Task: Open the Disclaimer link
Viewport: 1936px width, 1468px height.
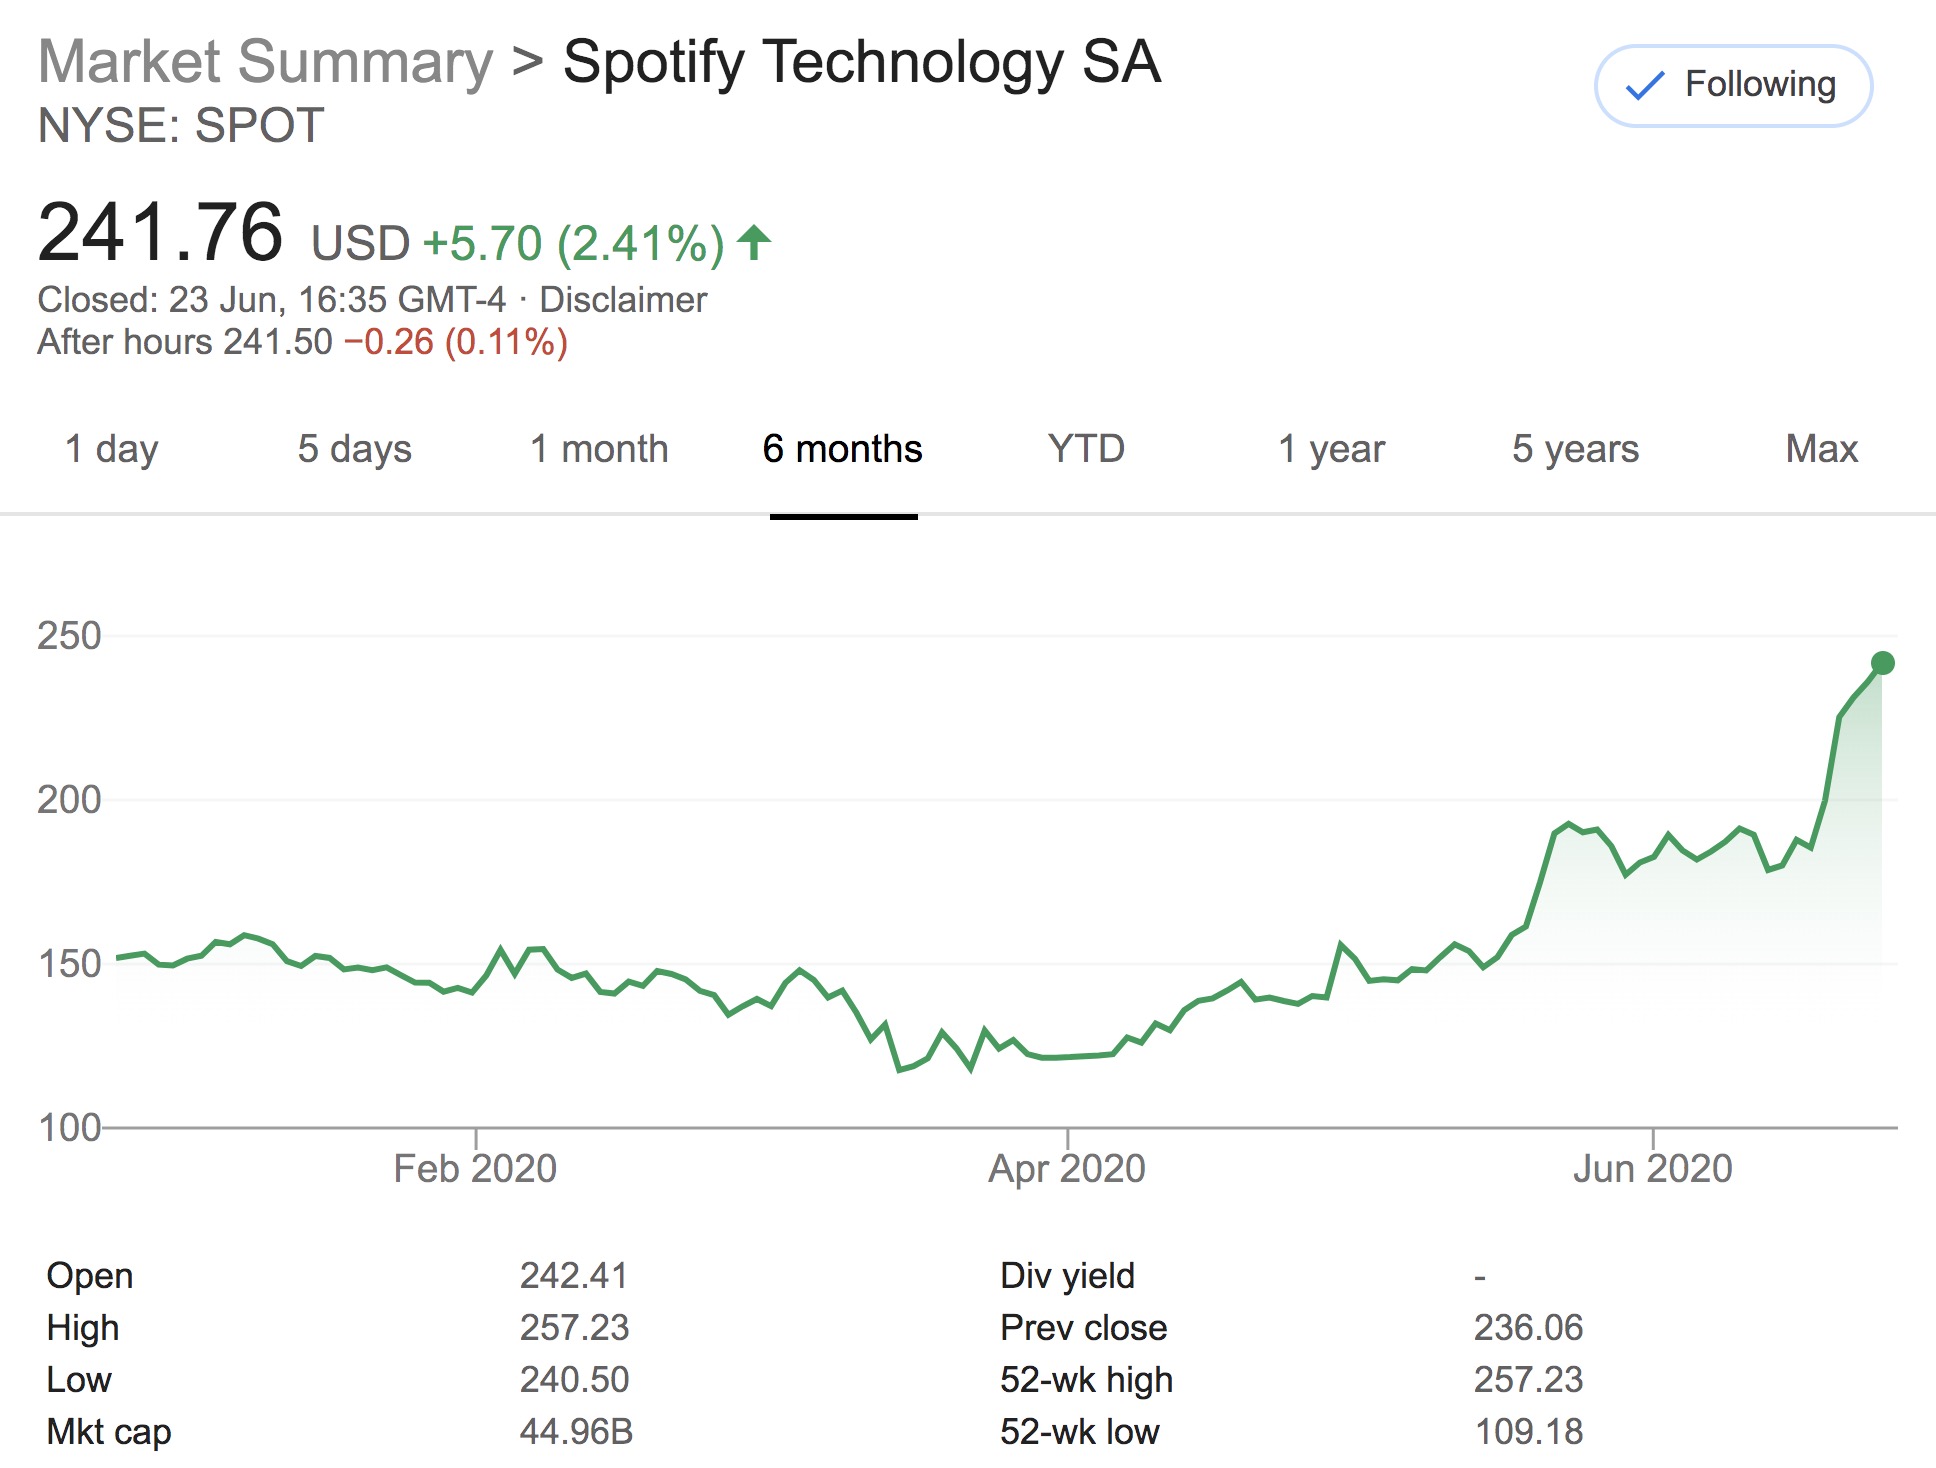Action: click(x=623, y=300)
